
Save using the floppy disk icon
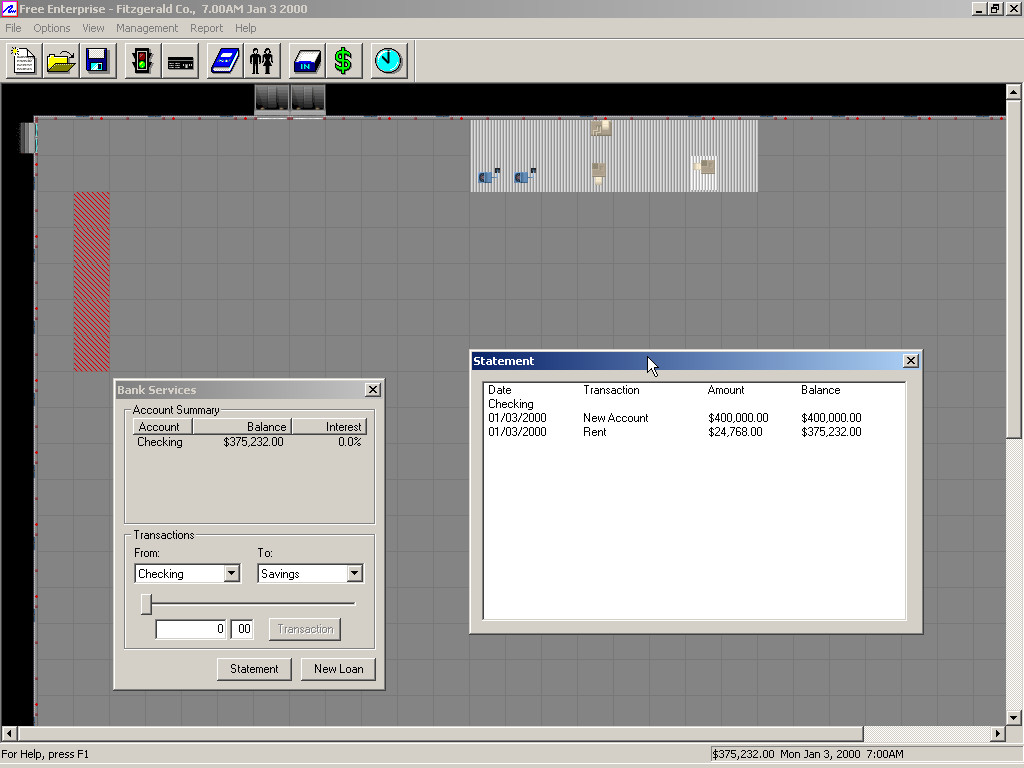coord(97,61)
